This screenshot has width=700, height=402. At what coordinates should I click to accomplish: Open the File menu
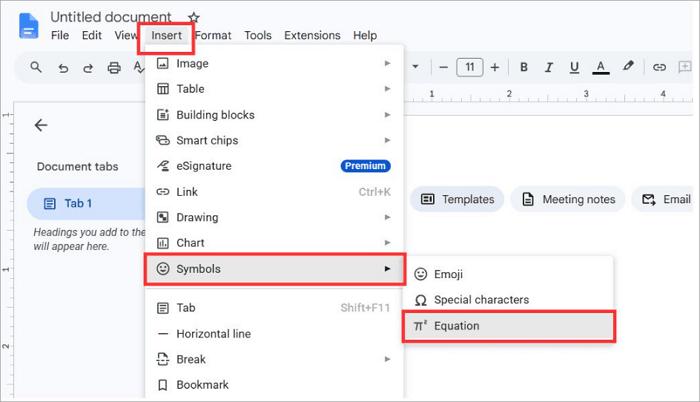coord(60,35)
